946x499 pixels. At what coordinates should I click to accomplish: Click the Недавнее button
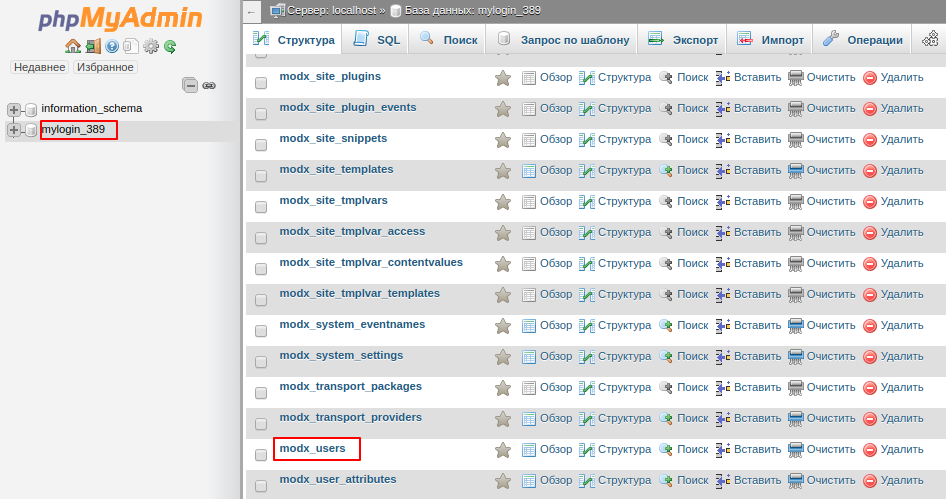[39, 67]
